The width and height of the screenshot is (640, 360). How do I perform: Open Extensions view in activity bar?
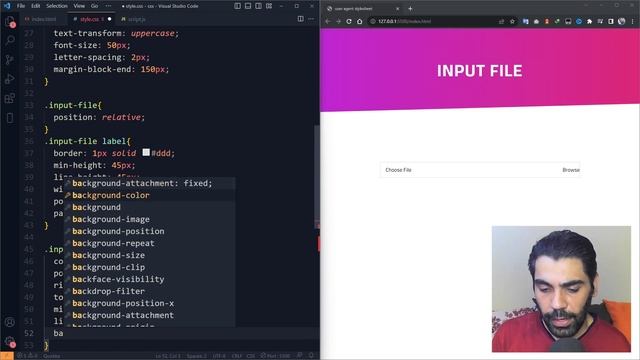pos(10,98)
